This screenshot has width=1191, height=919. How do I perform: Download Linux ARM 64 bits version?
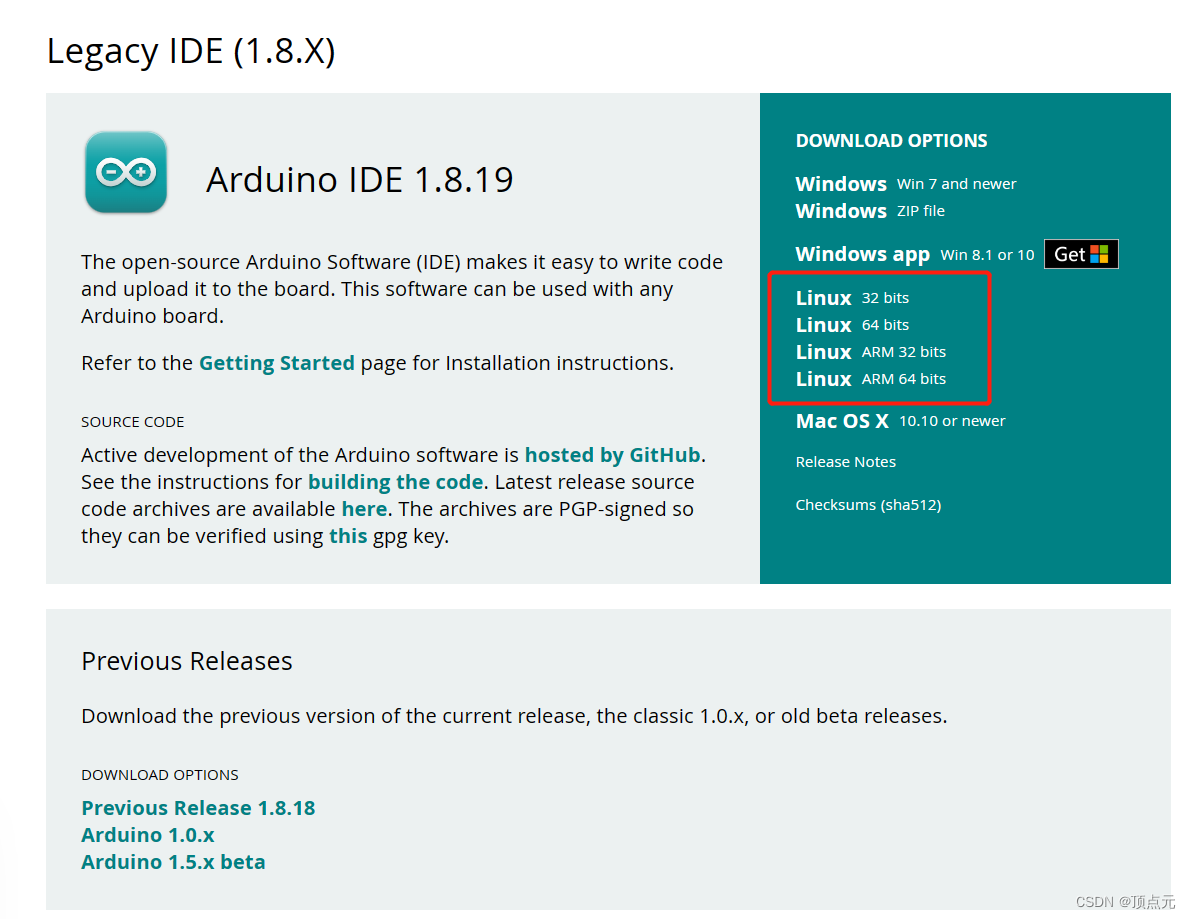[870, 379]
